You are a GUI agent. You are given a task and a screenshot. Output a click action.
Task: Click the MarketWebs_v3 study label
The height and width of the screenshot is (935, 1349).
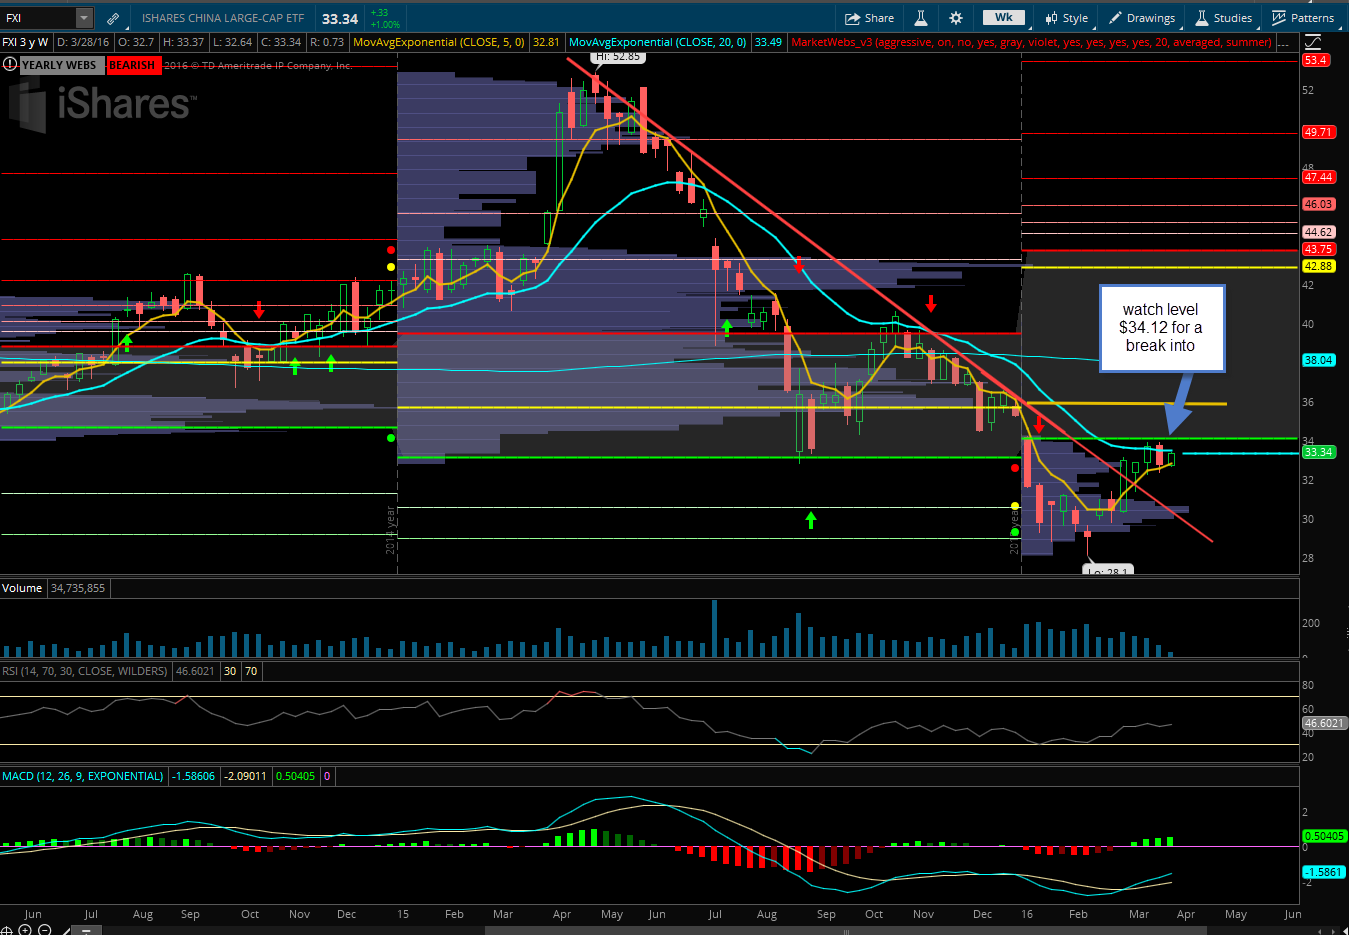coord(1030,42)
